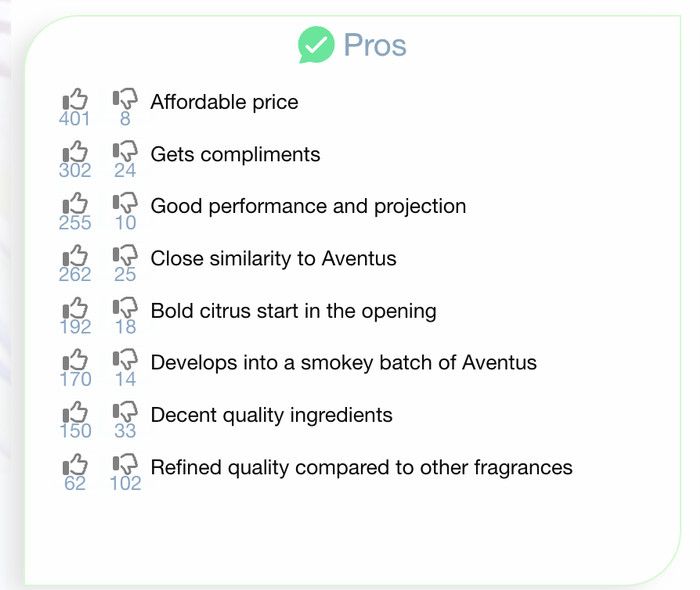Dislike Close similarity to Aventus
Image resolution: width=700 pixels, height=590 pixels.
click(x=125, y=256)
